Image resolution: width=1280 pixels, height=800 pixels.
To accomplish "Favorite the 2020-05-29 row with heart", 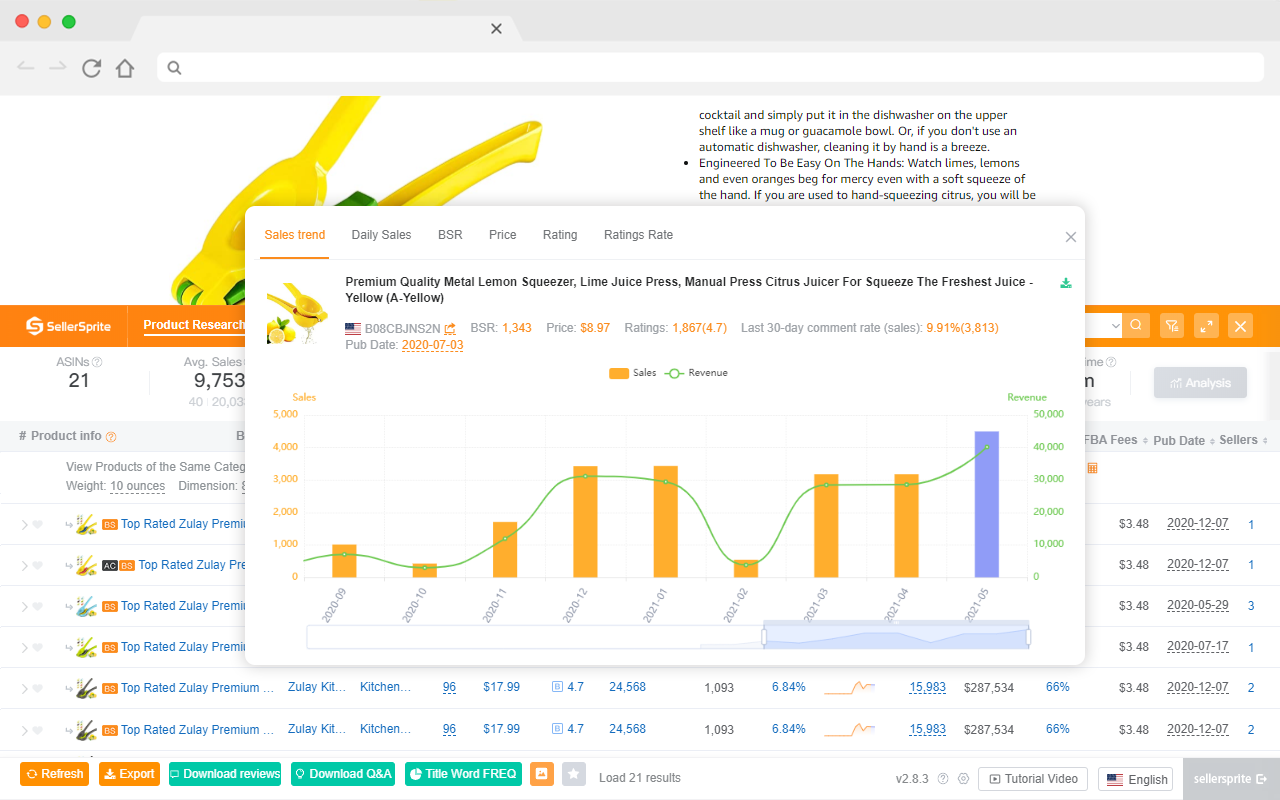I will tap(38, 607).
